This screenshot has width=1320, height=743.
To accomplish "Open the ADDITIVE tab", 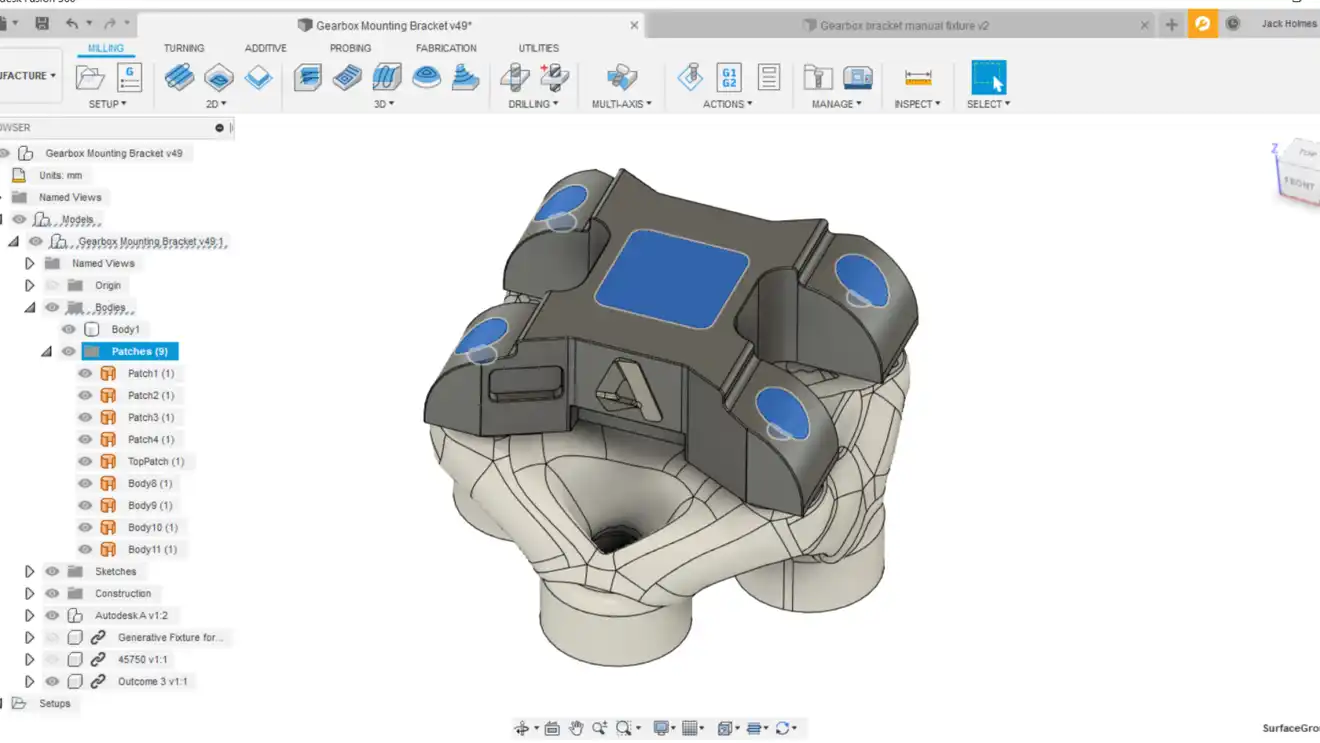I will pos(266,48).
